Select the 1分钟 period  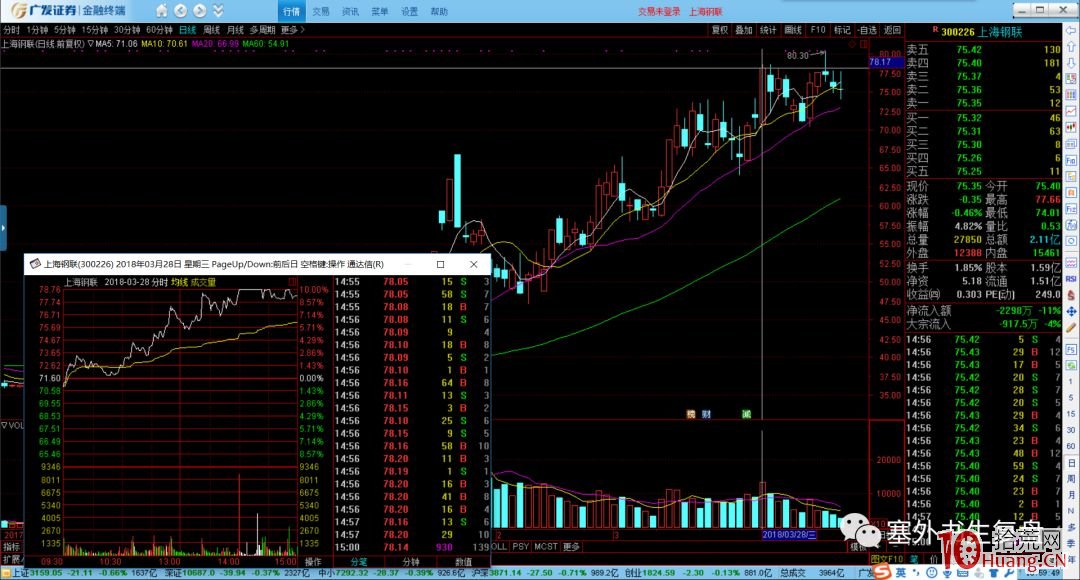coord(37,30)
